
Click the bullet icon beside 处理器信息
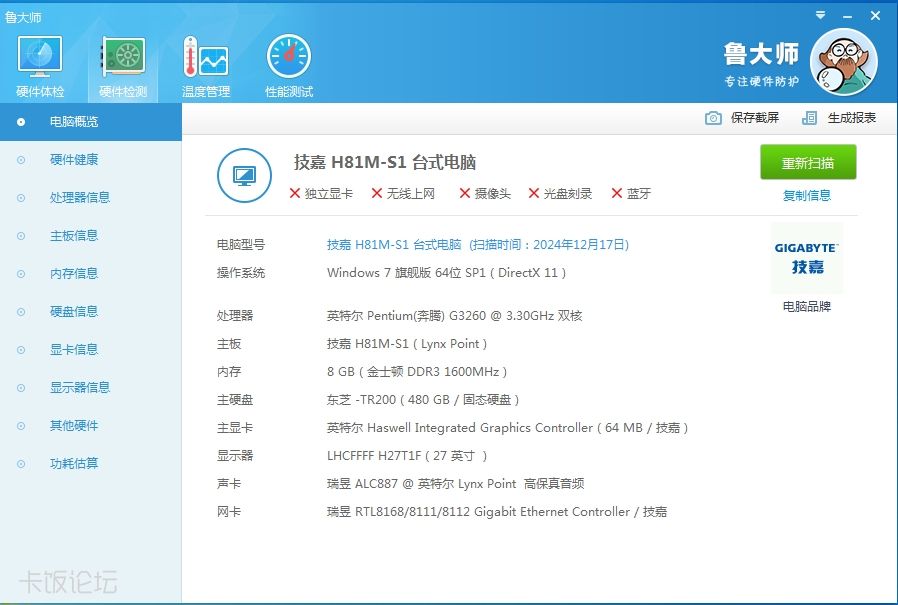pos(21,198)
